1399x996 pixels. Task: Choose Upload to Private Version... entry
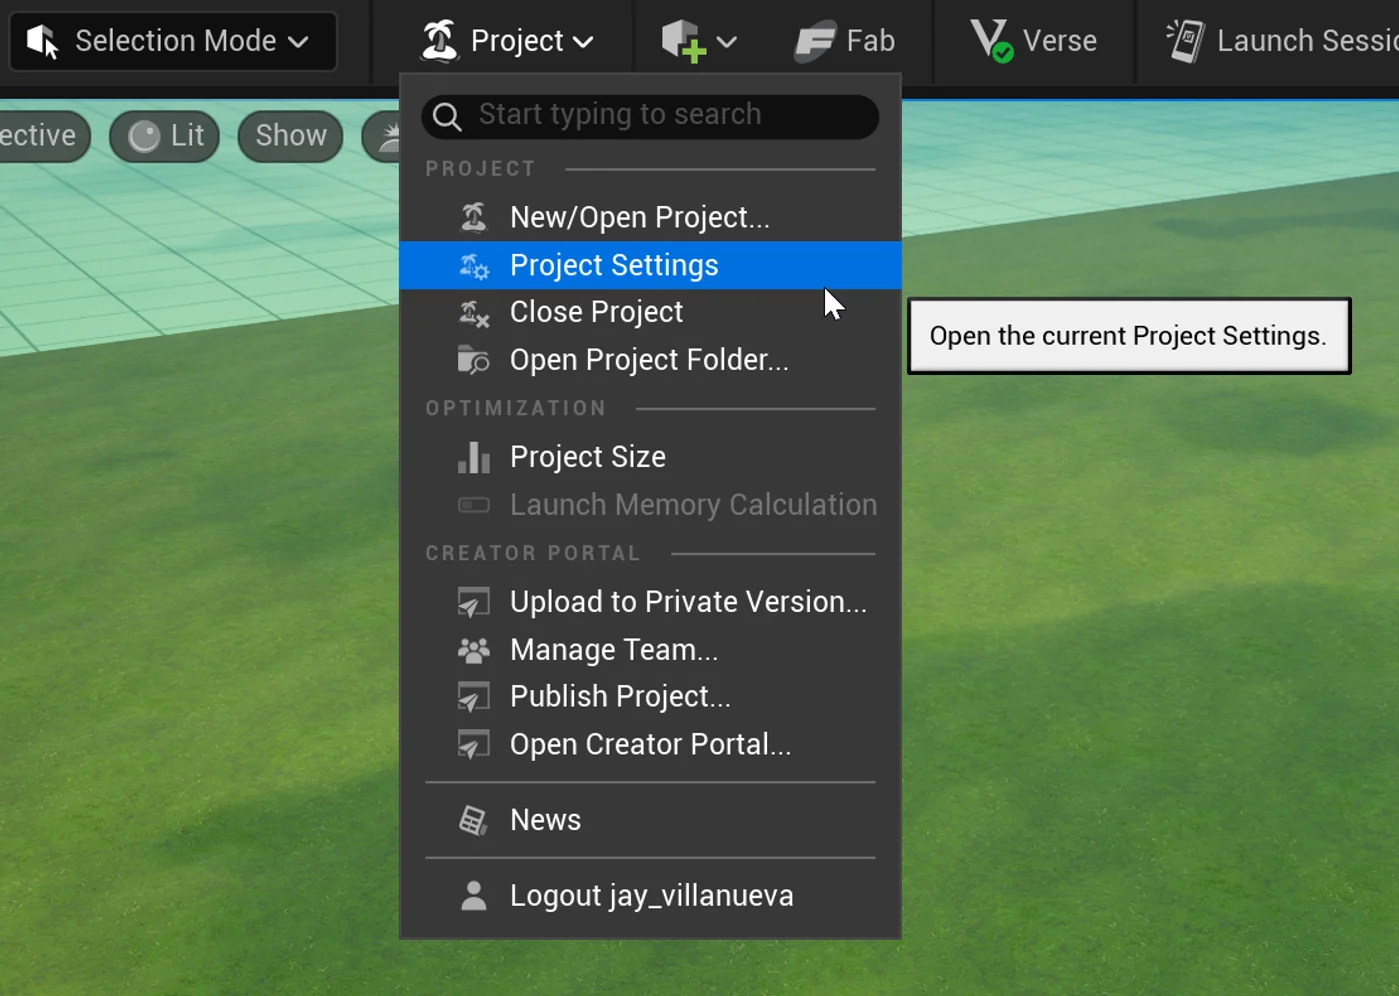pos(650,602)
